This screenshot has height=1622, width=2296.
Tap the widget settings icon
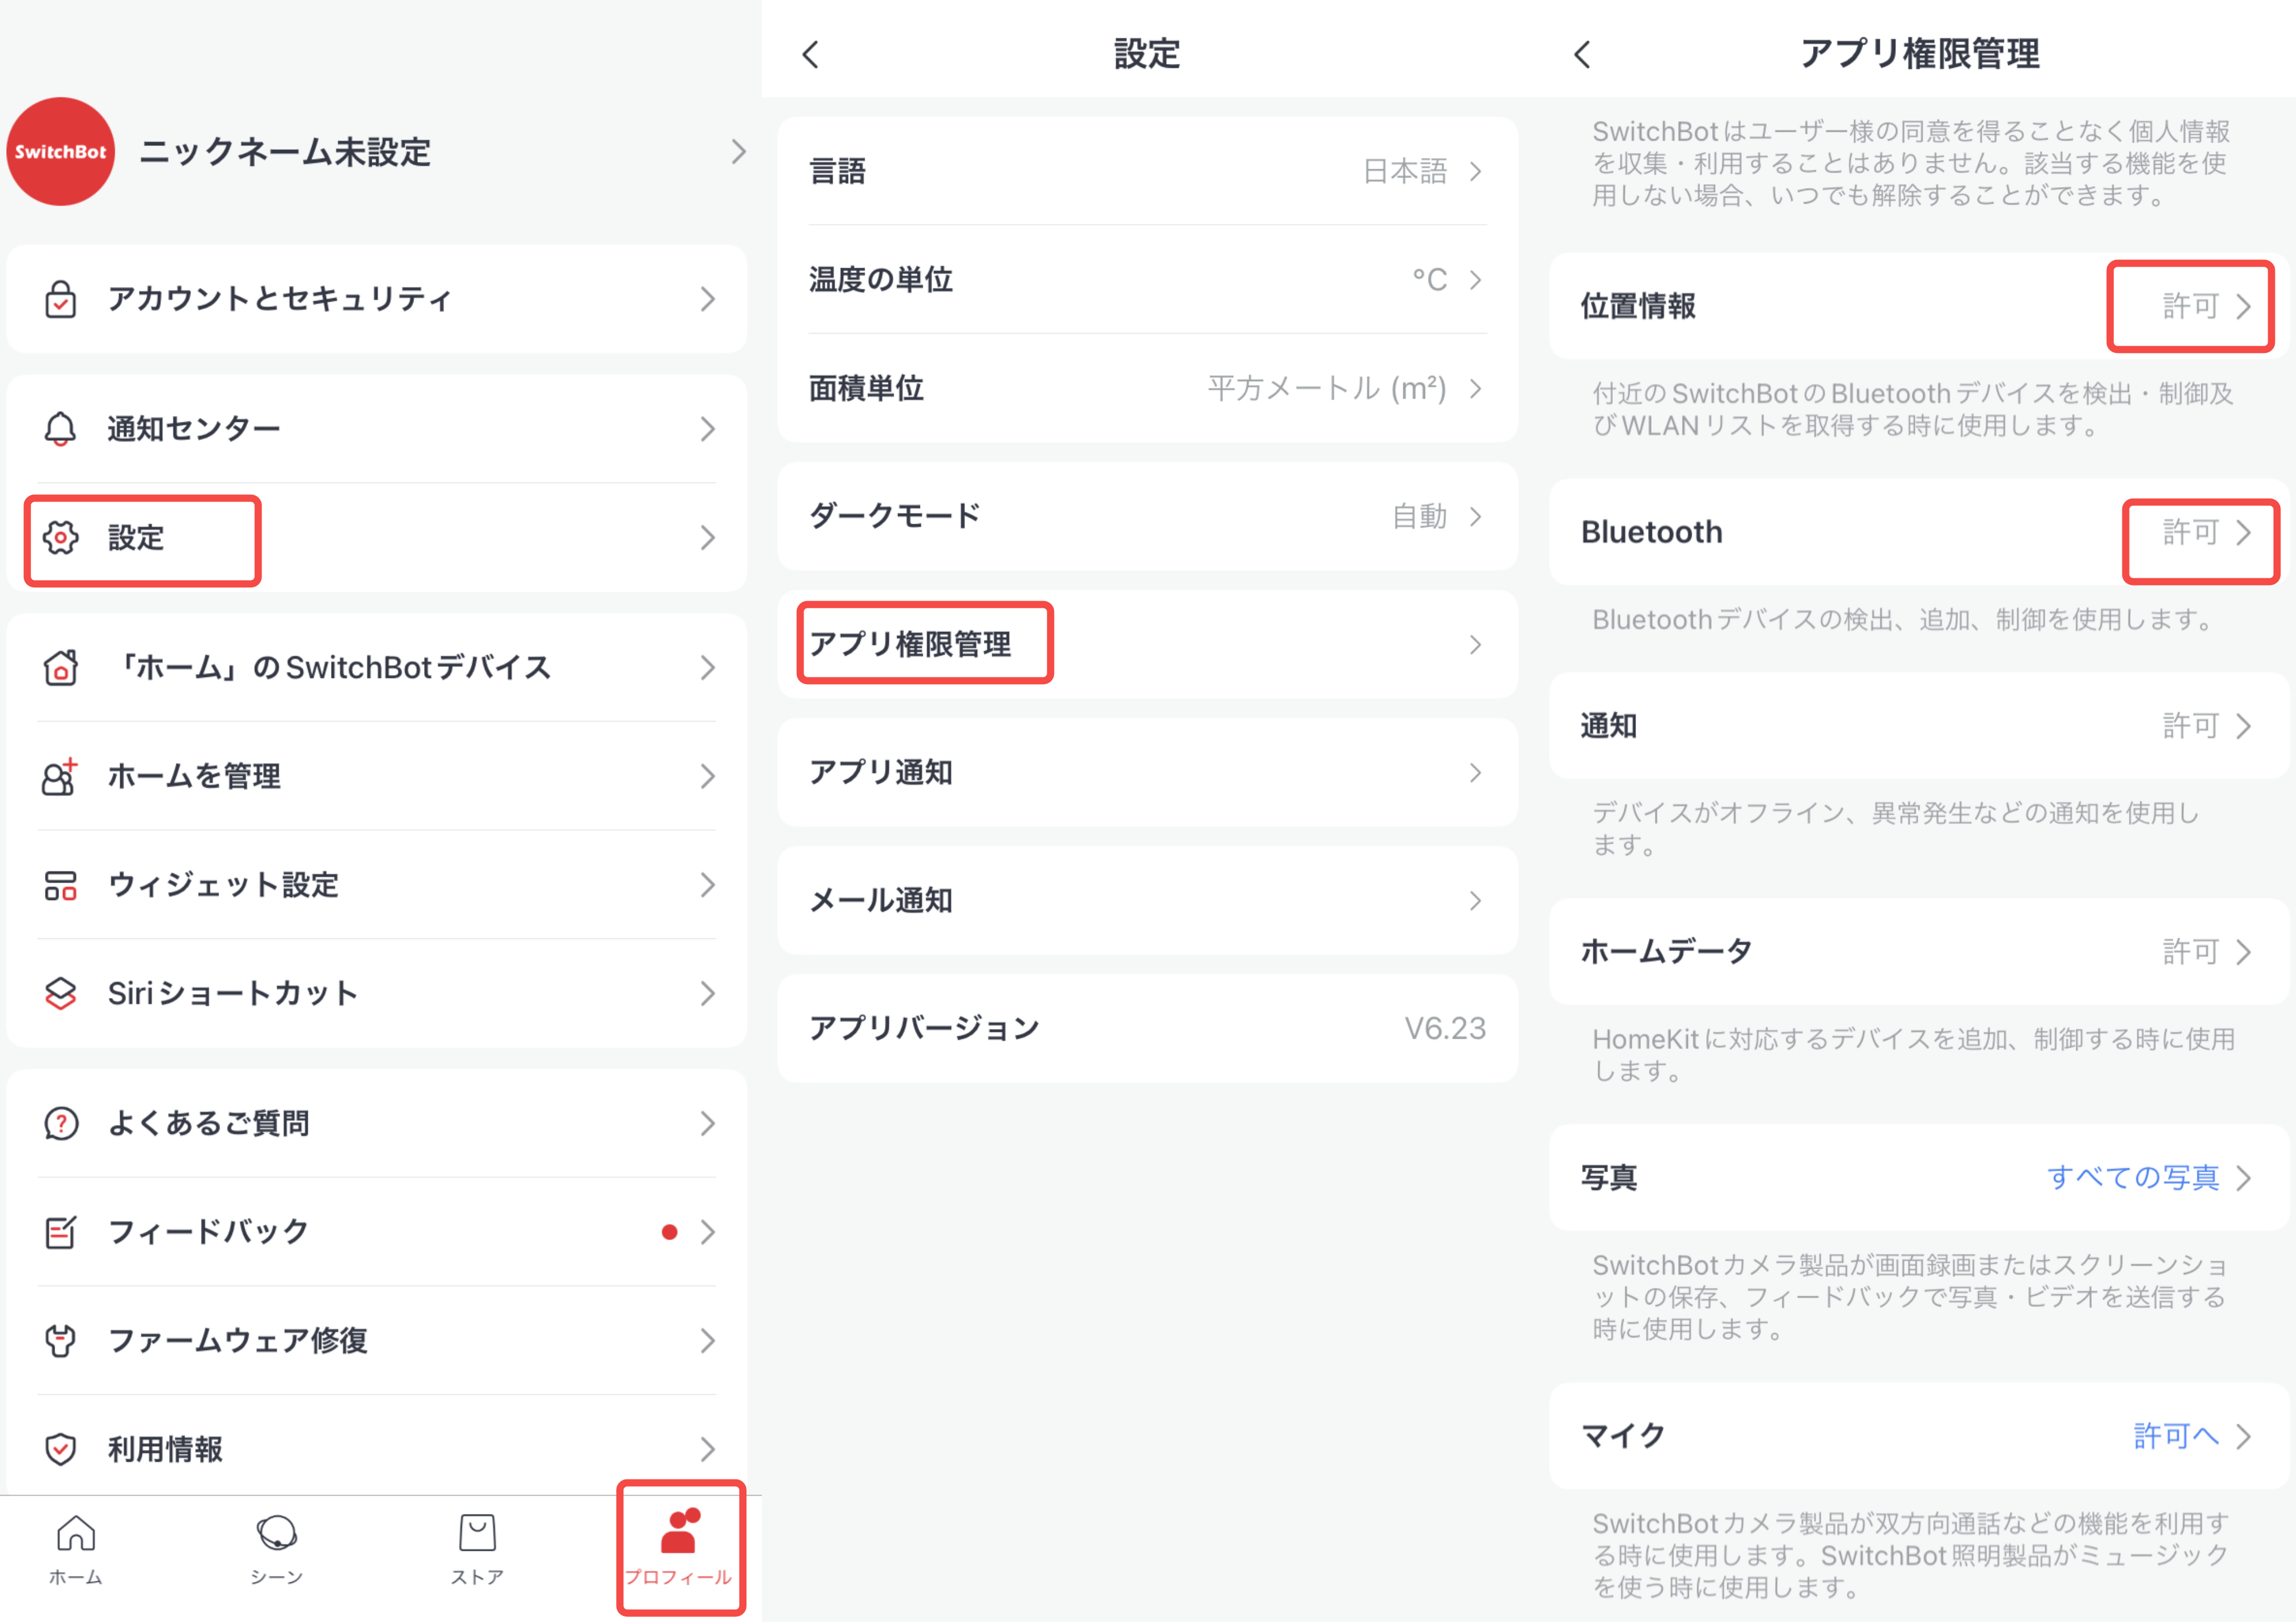coord(61,885)
